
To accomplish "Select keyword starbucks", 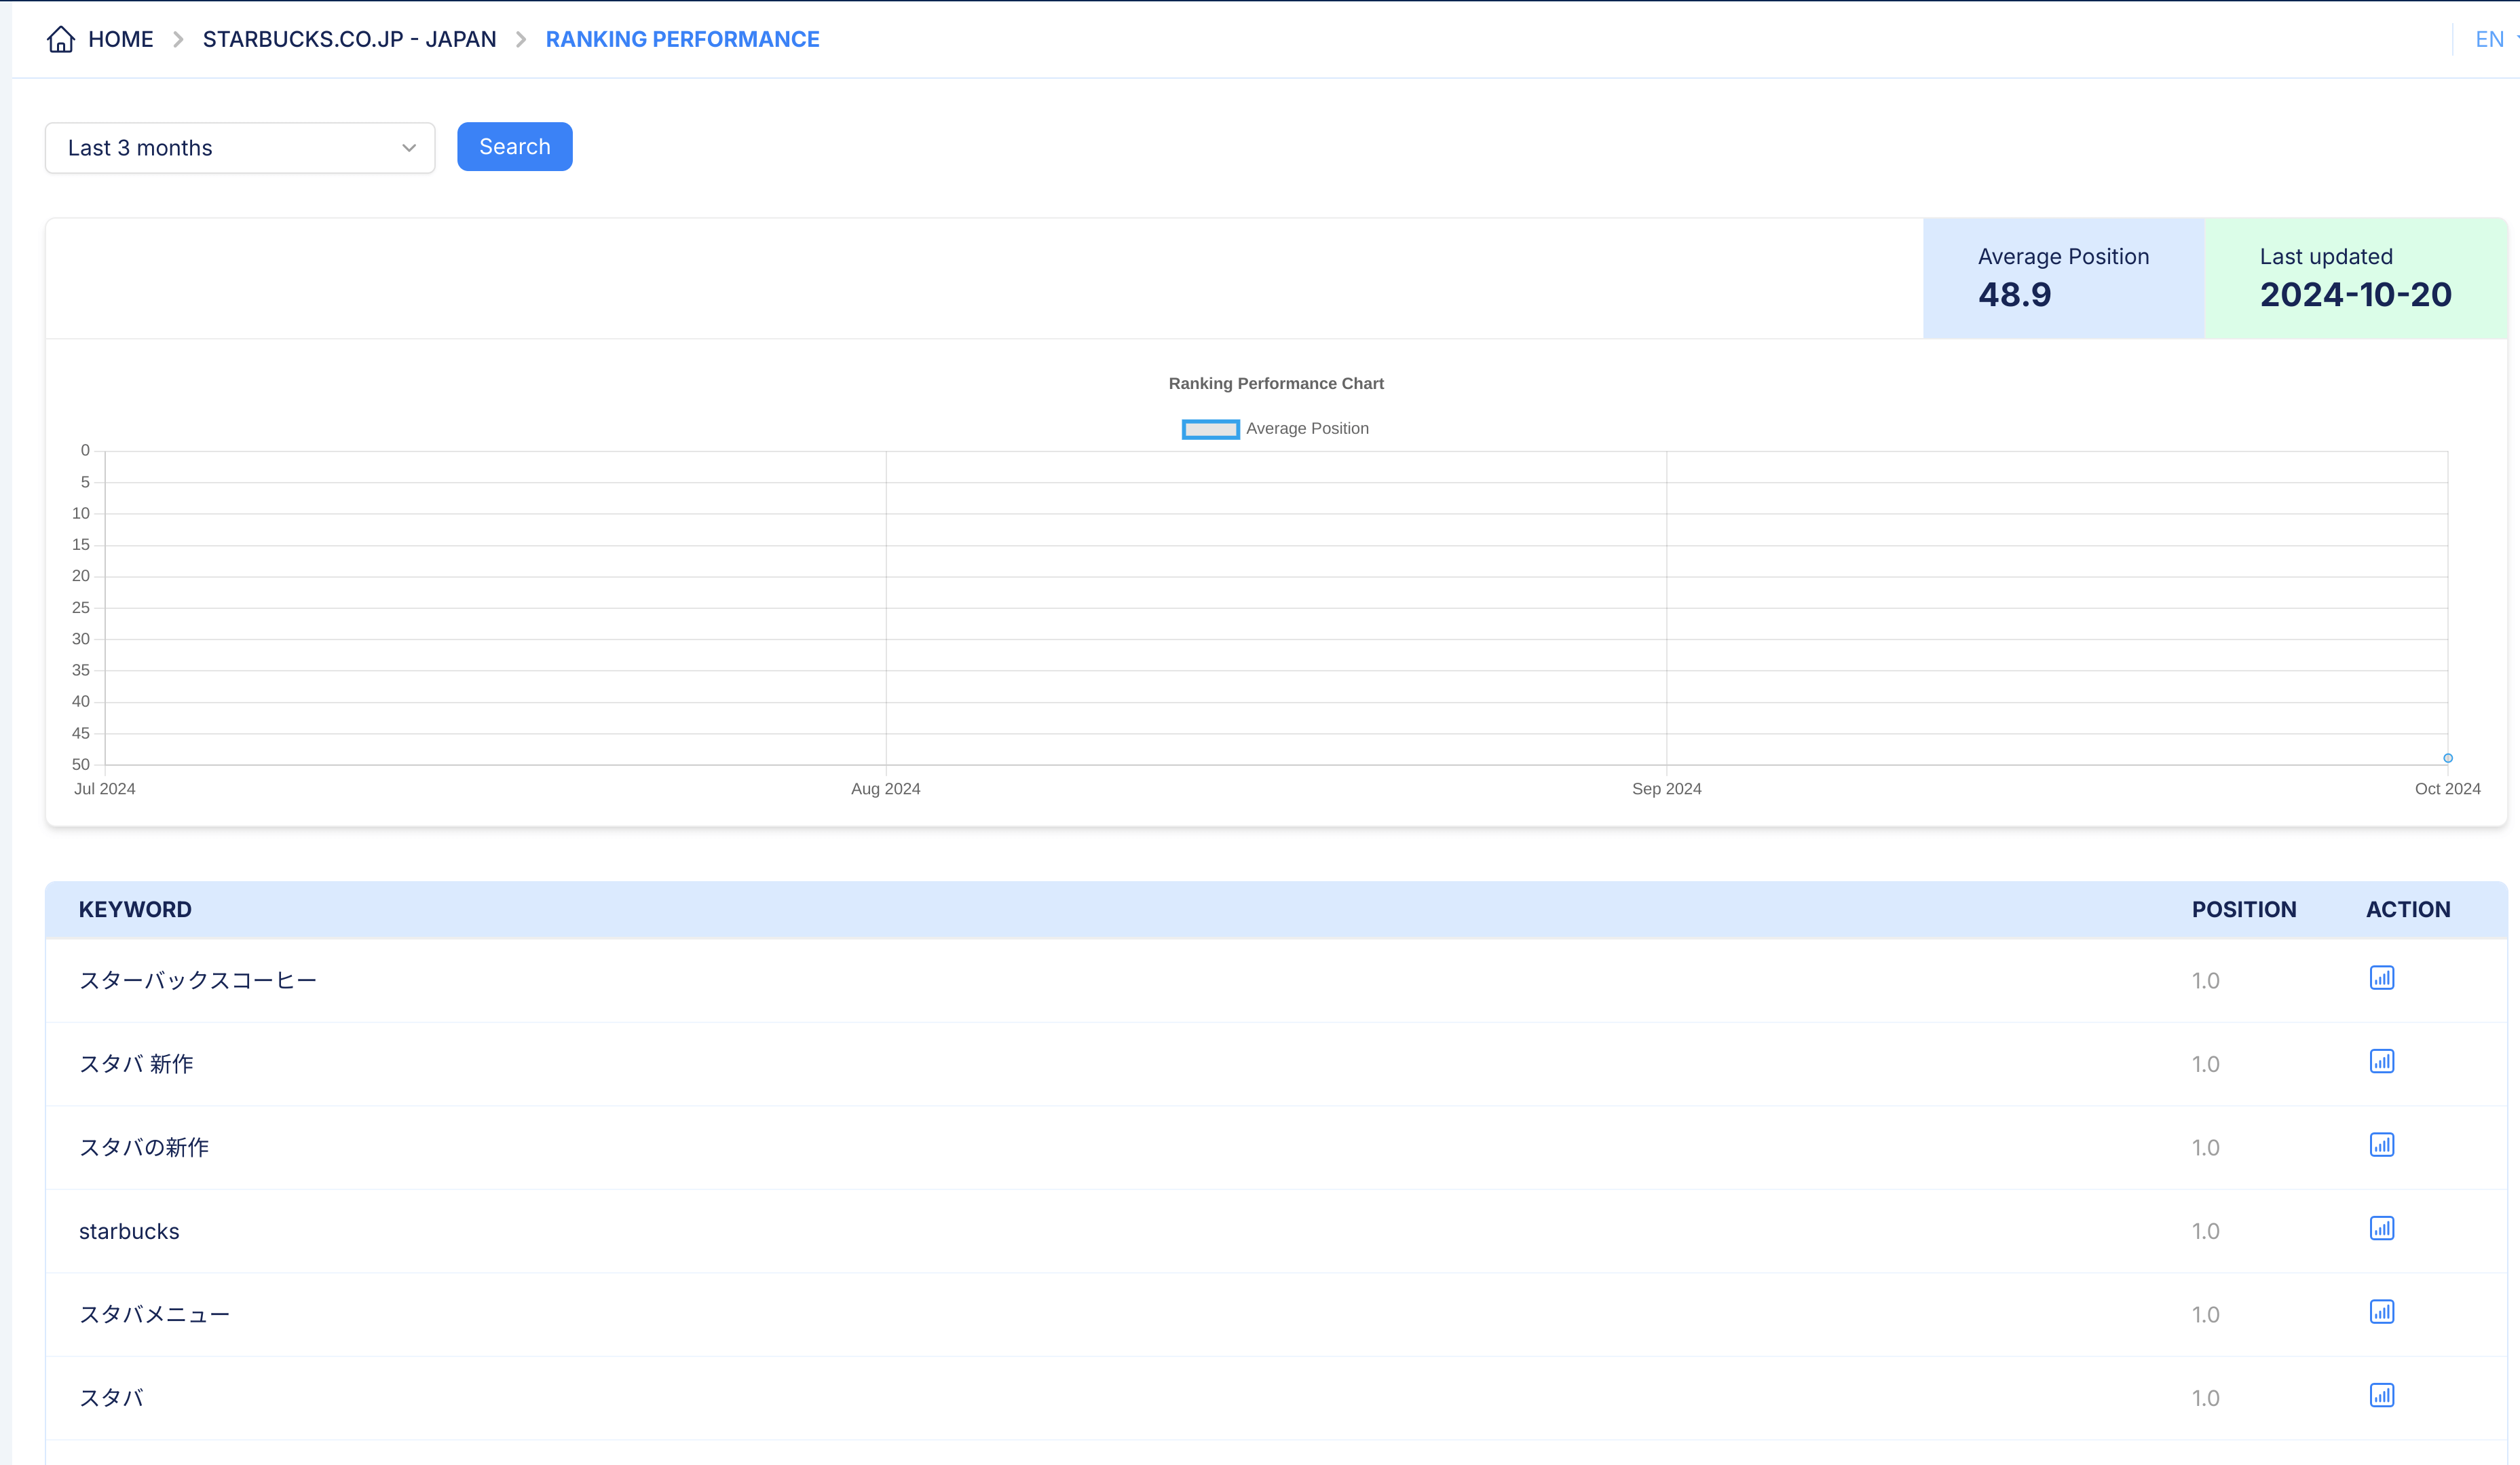I will (x=129, y=1231).
